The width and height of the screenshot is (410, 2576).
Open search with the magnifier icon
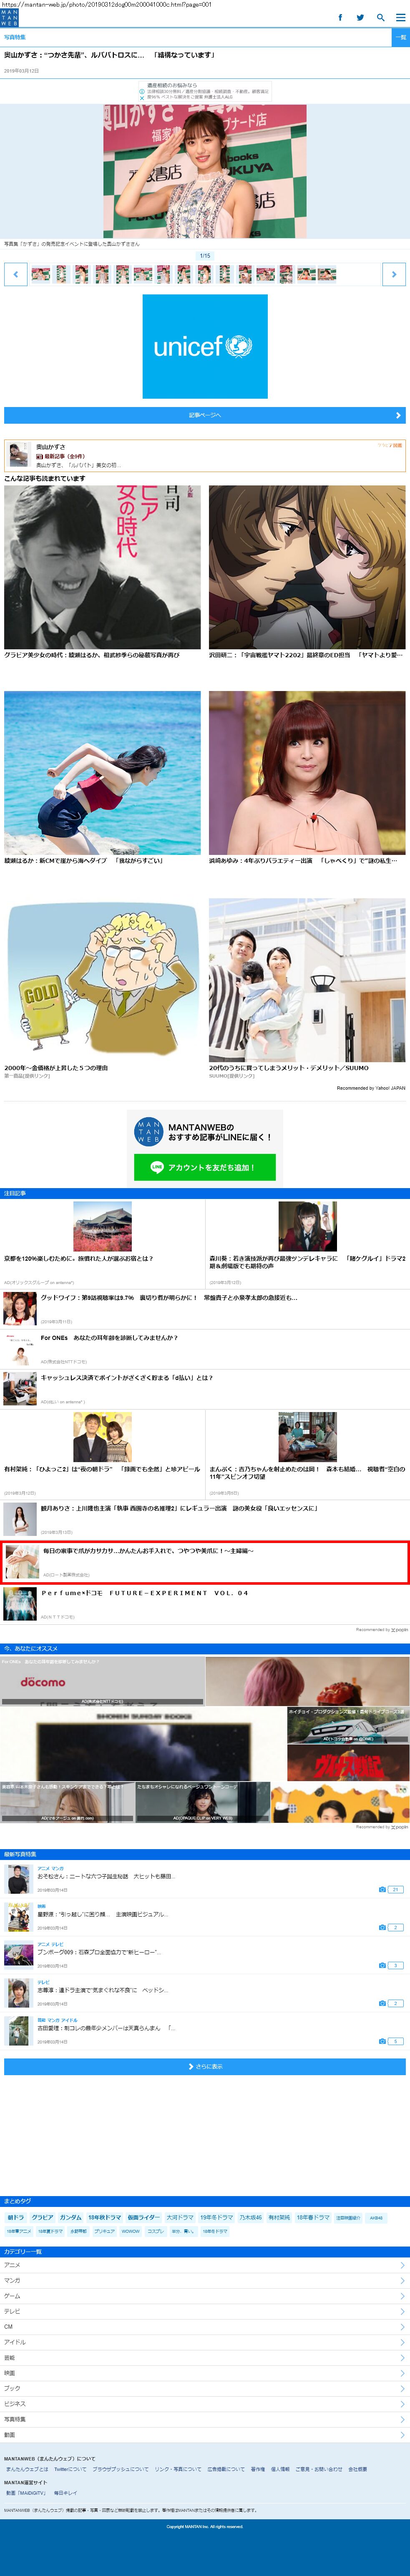(x=380, y=17)
